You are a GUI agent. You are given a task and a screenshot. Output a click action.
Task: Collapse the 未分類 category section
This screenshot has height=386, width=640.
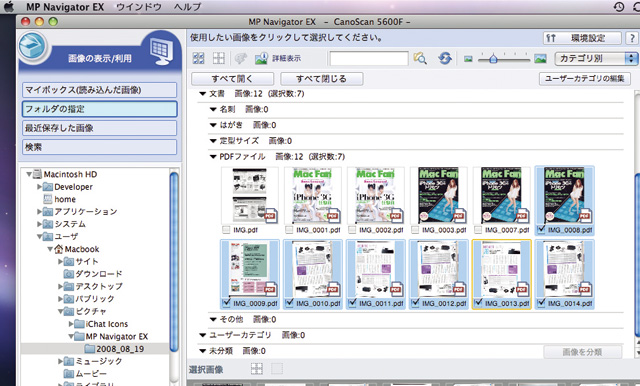click(202, 351)
